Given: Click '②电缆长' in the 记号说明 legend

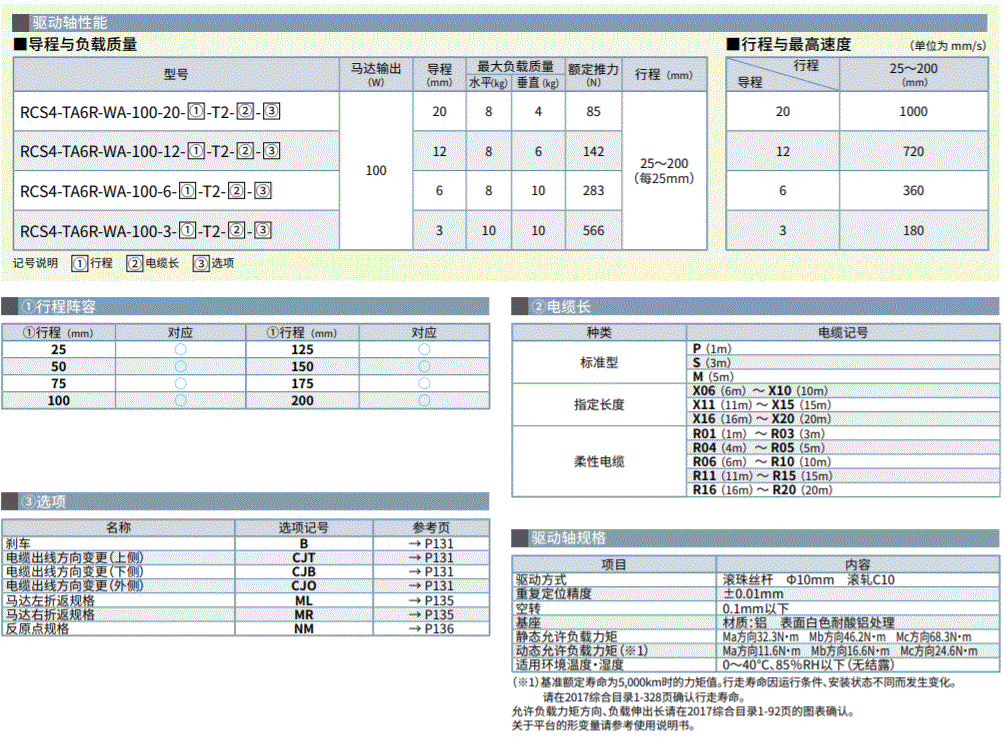Looking at the screenshot, I should 153,263.
